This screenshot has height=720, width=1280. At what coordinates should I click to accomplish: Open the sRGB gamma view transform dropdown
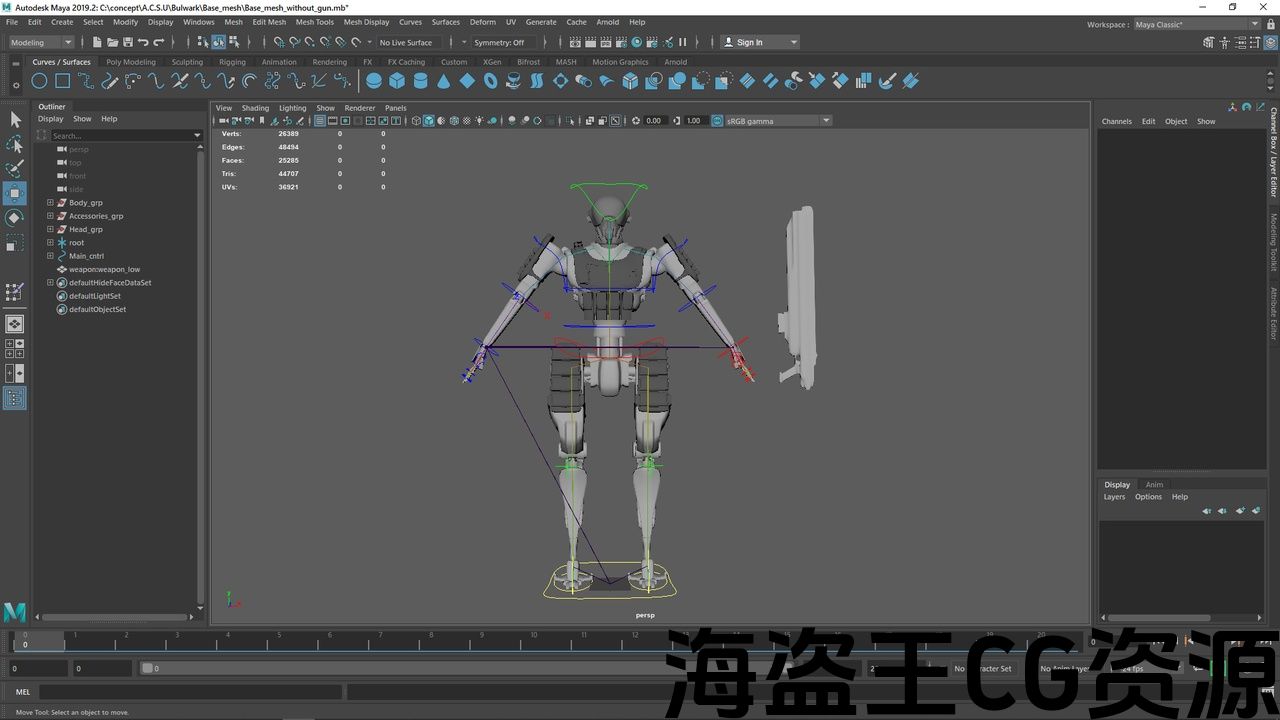coord(777,121)
